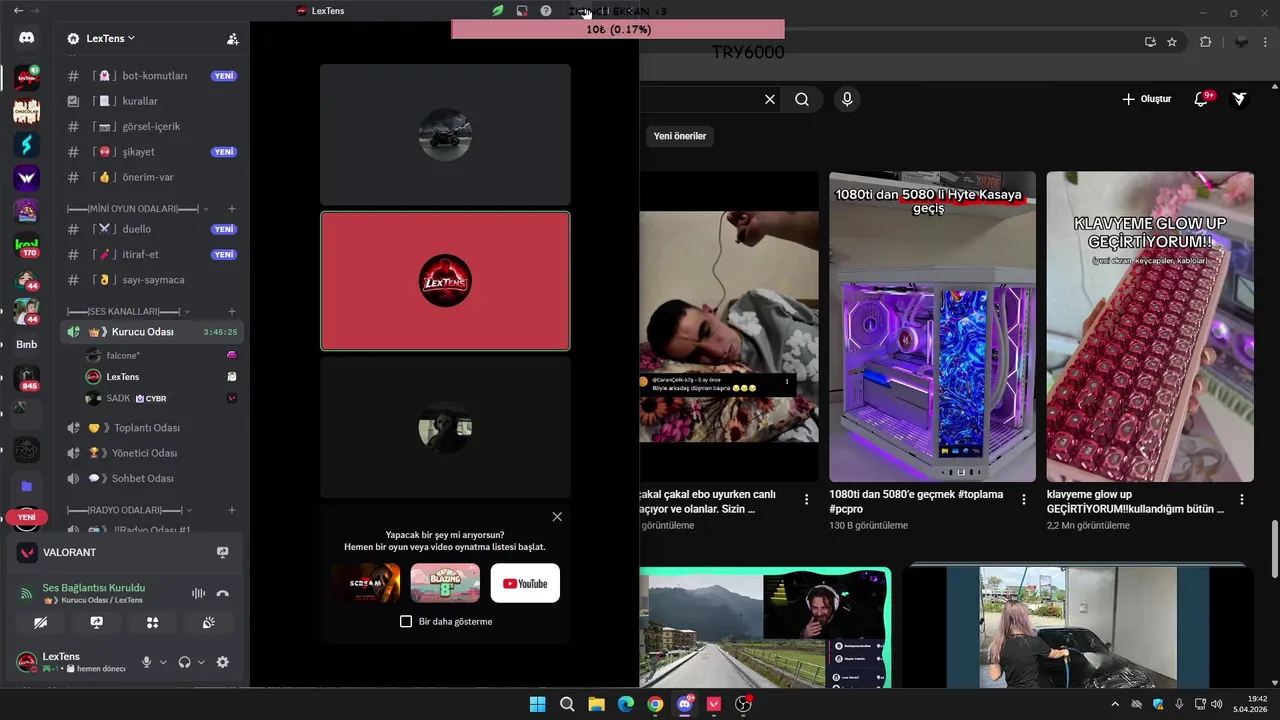Add channel to MİNİ OYUN ODALARI category
The height and width of the screenshot is (720, 1280).
click(x=232, y=209)
